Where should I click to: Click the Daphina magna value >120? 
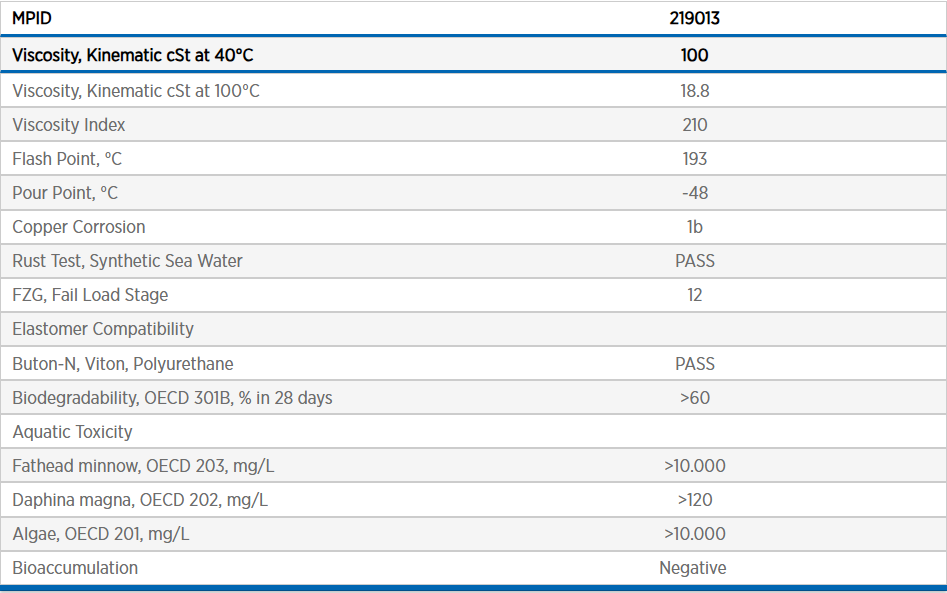click(695, 500)
